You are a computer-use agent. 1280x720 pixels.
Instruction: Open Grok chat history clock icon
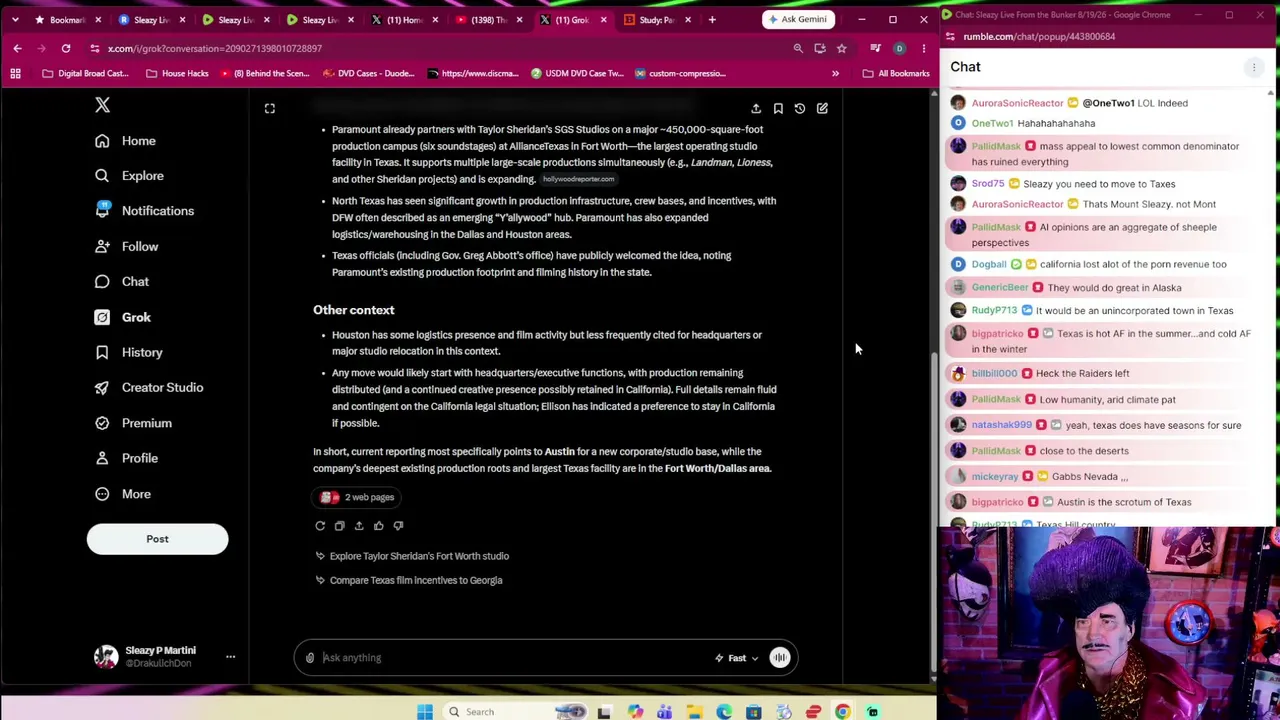(800, 108)
